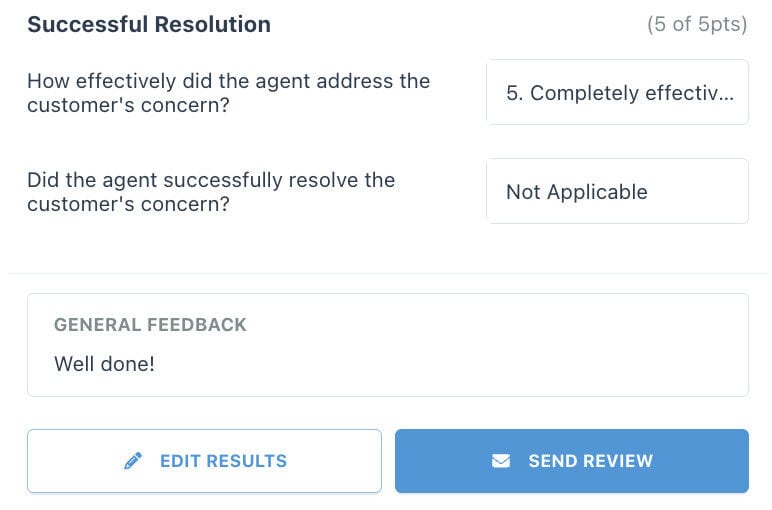Viewport: 772px width, 510px height.
Task: Send the review with Send Review button
Action: pyautogui.click(x=572, y=461)
